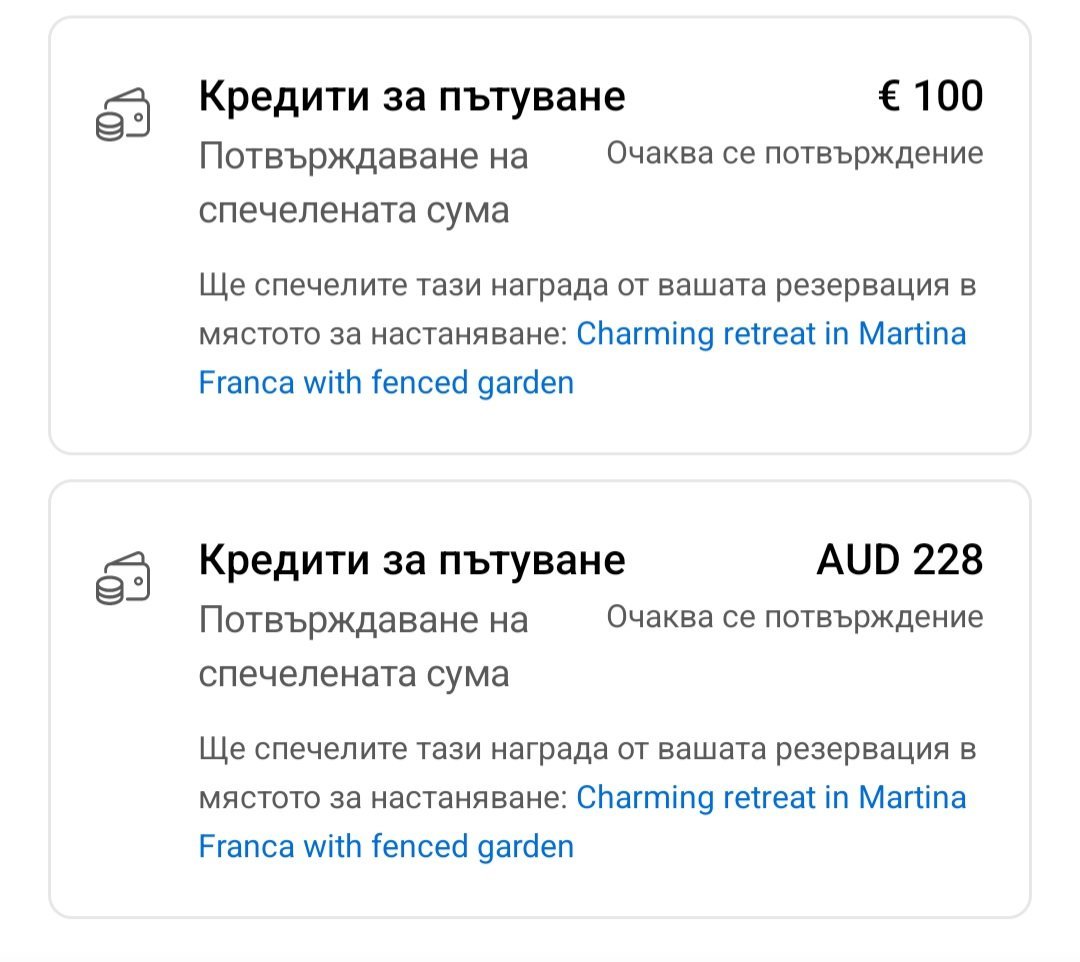The image size is (1080, 962).
Task: Click 'Charming retreat in Martina' in the first card
Action: 771,334
